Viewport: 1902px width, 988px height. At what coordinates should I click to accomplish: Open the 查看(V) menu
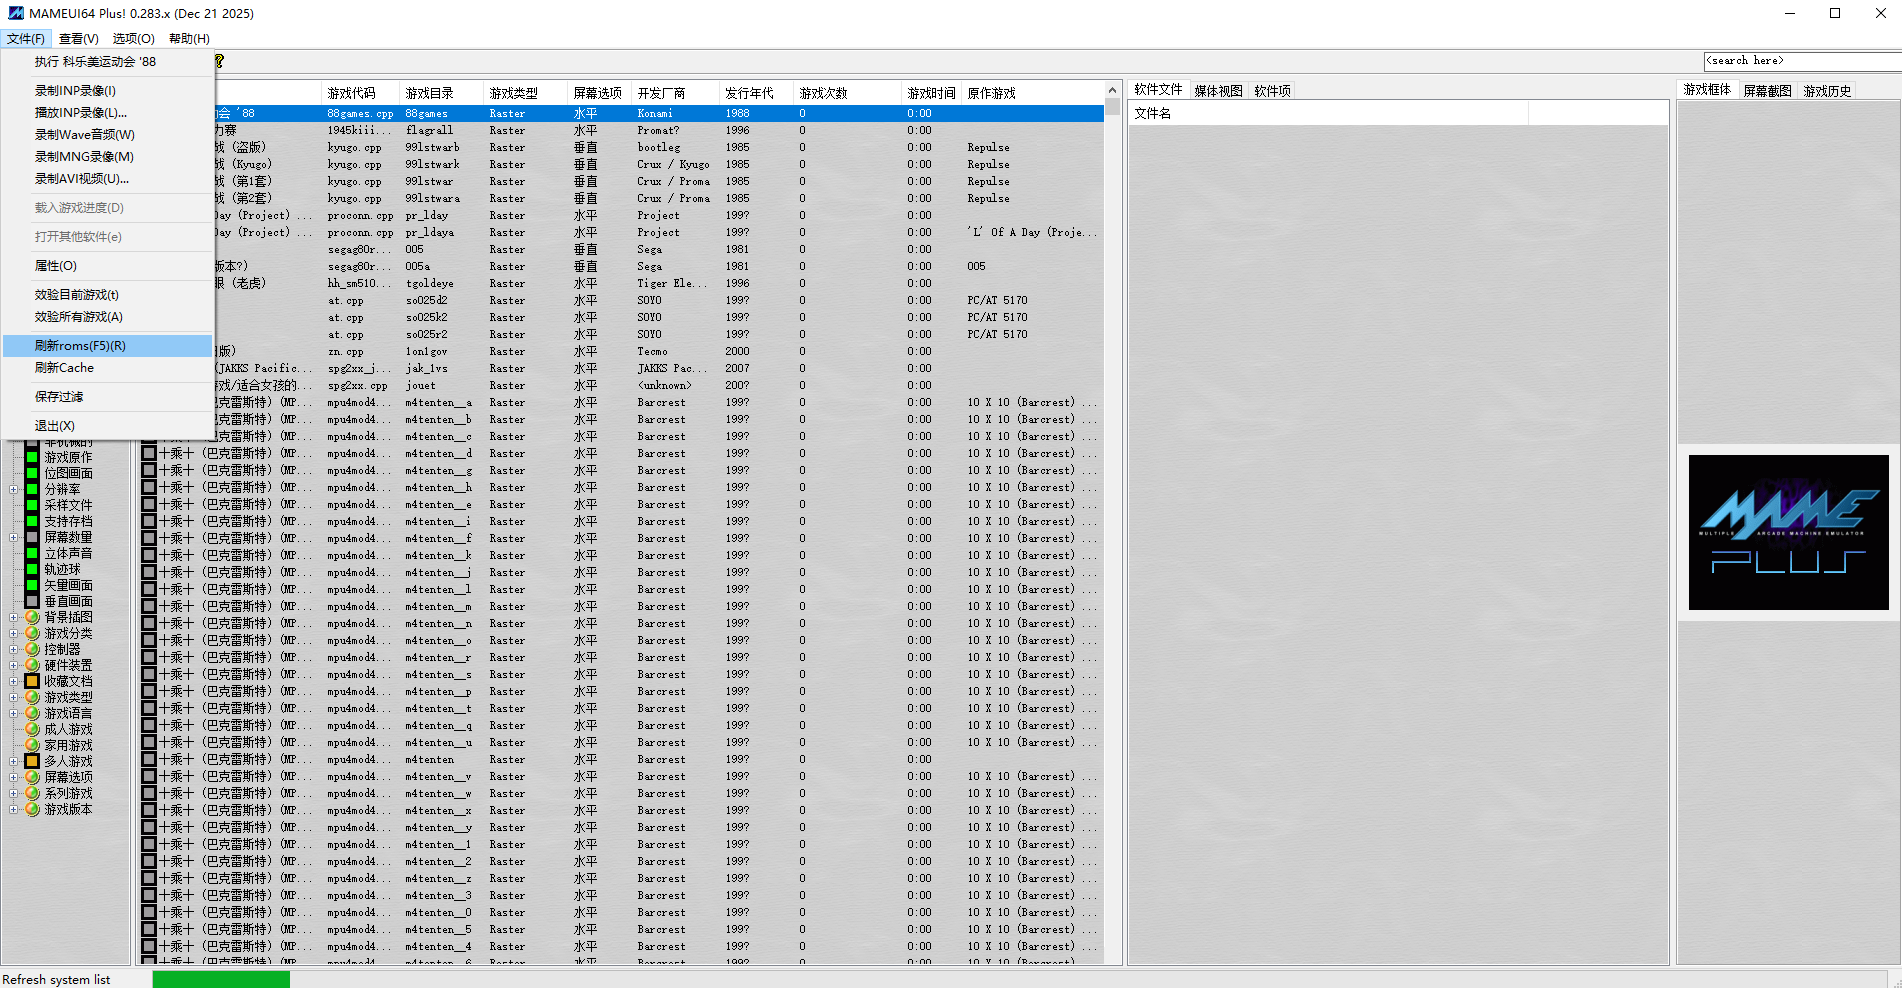coord(78,38)
